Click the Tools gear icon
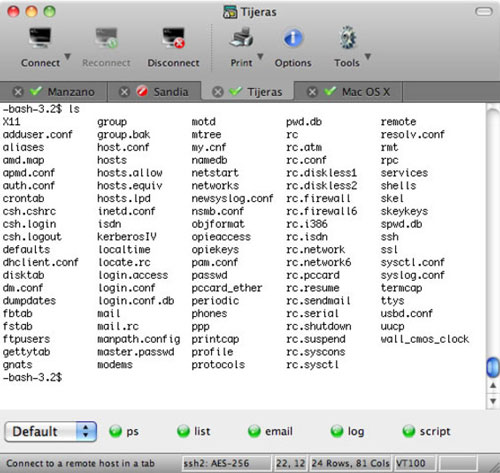Screen dimensions: 500x473 point(347,37)
